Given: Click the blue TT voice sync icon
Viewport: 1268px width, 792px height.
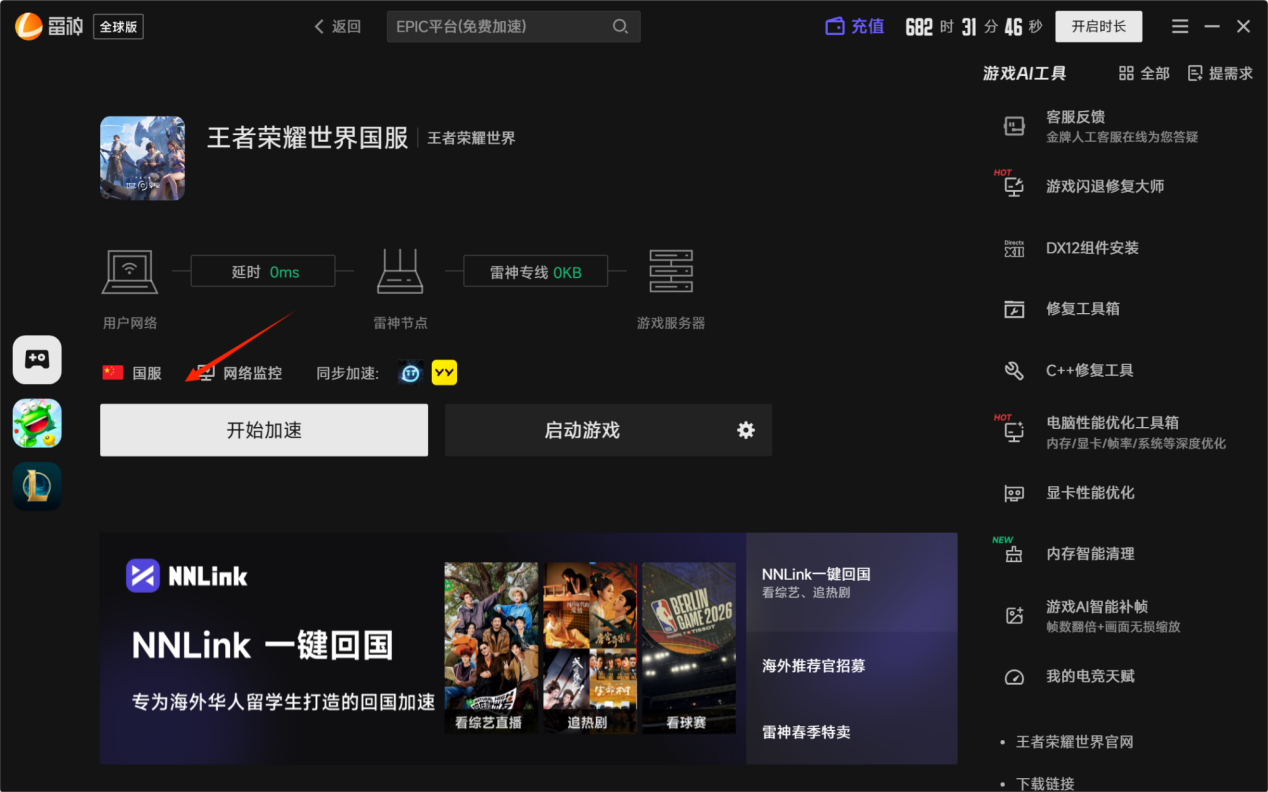Looking at the screenshot, I should coord(411,373).
